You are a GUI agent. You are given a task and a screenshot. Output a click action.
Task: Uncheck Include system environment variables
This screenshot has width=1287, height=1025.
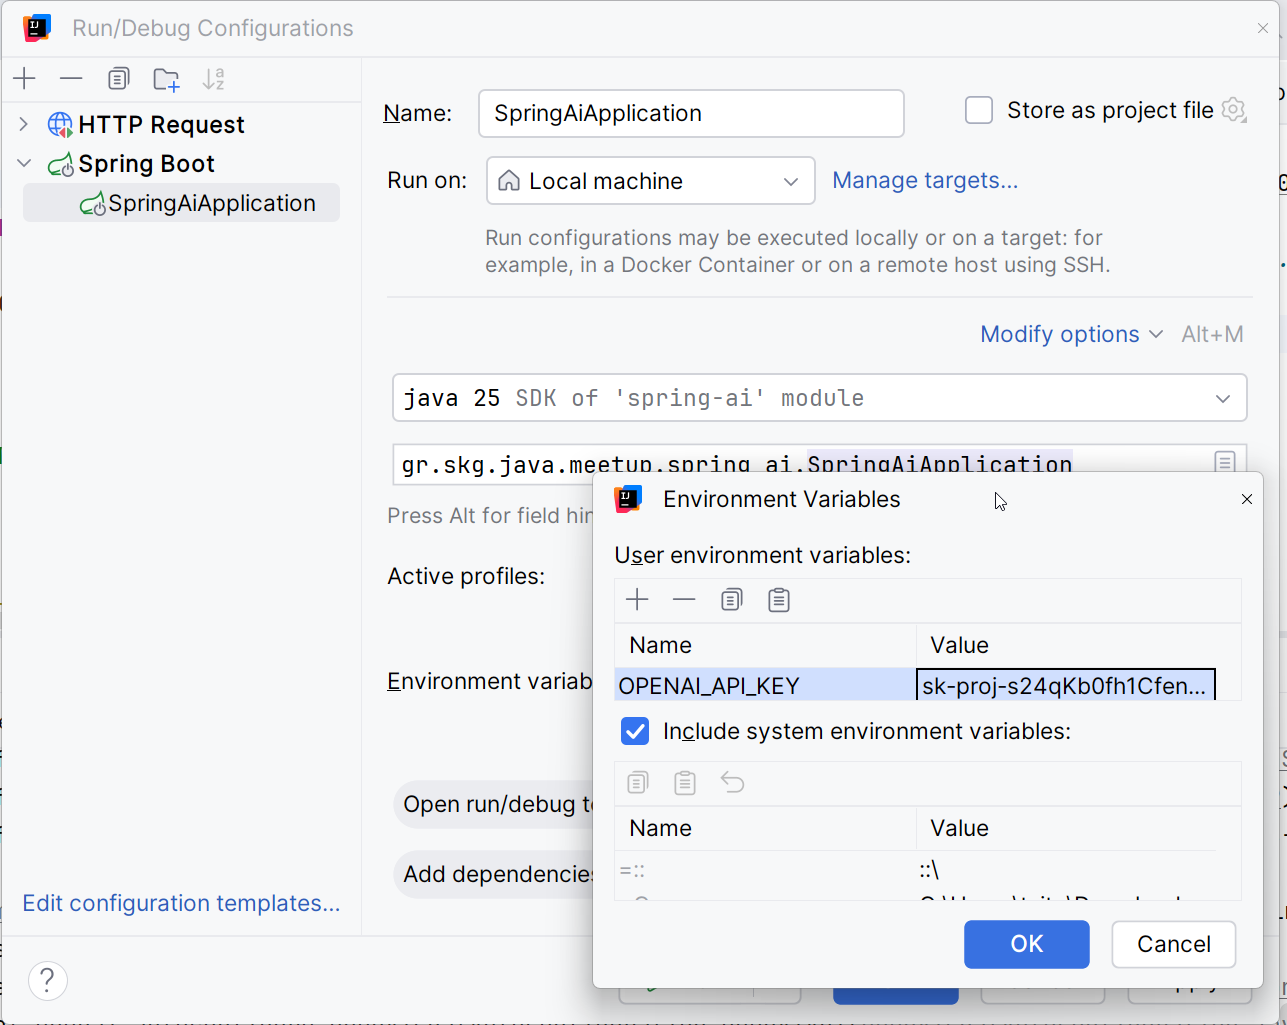pos(635,731)
